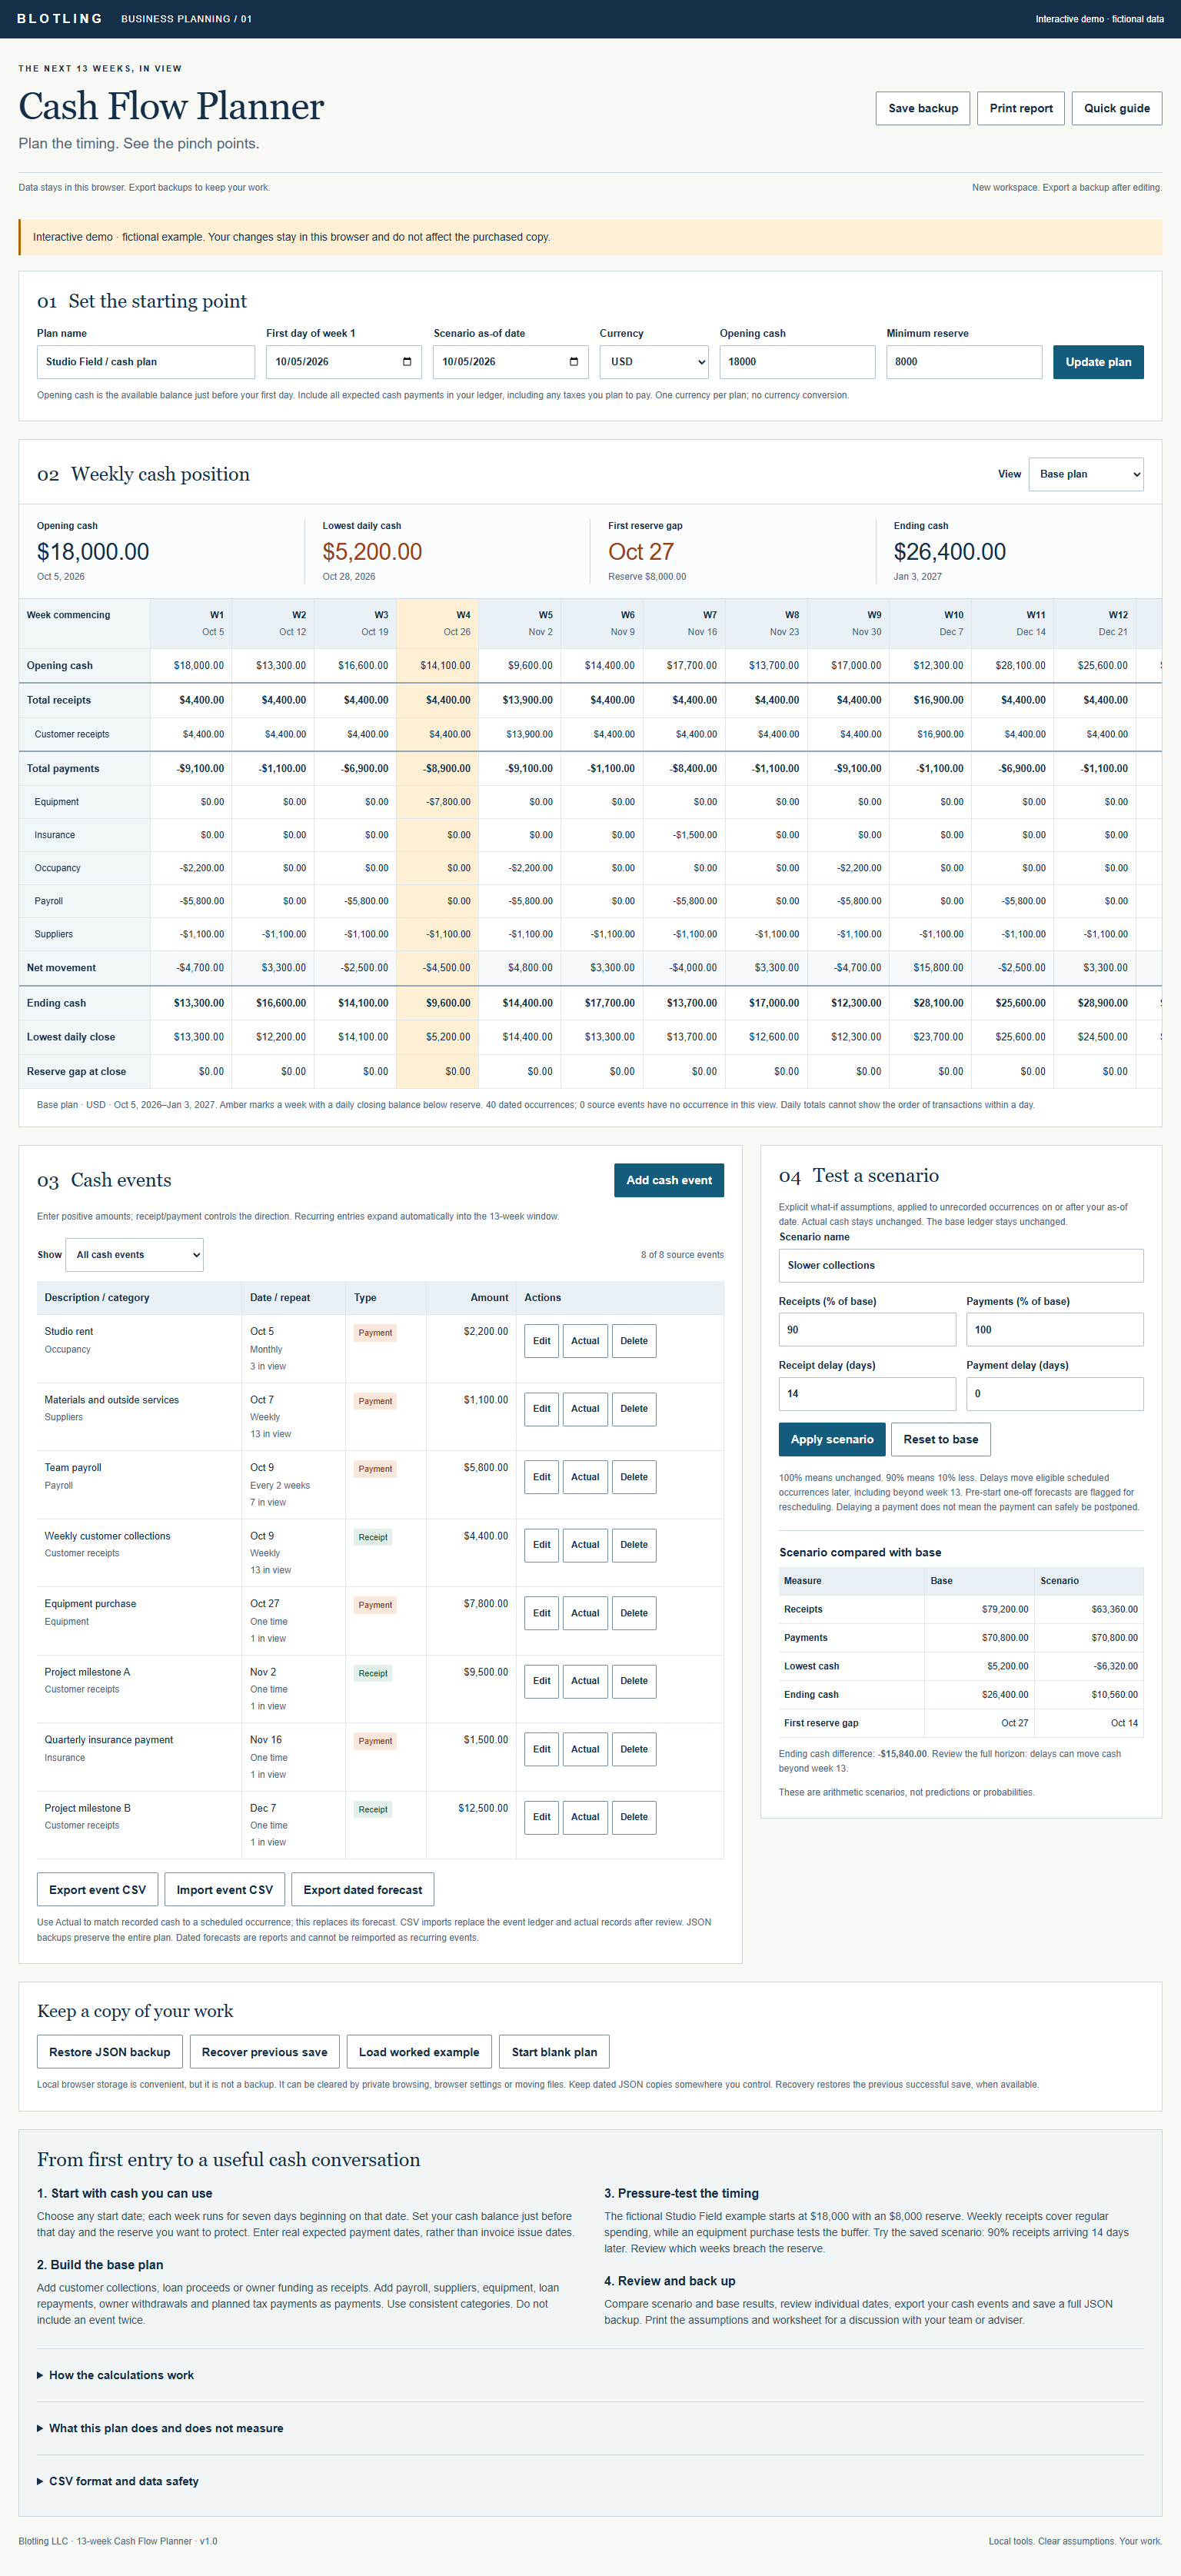Click the W4 Oct 26 column header
Viewport: 1181px width, 2576px height.
(437, 623)
